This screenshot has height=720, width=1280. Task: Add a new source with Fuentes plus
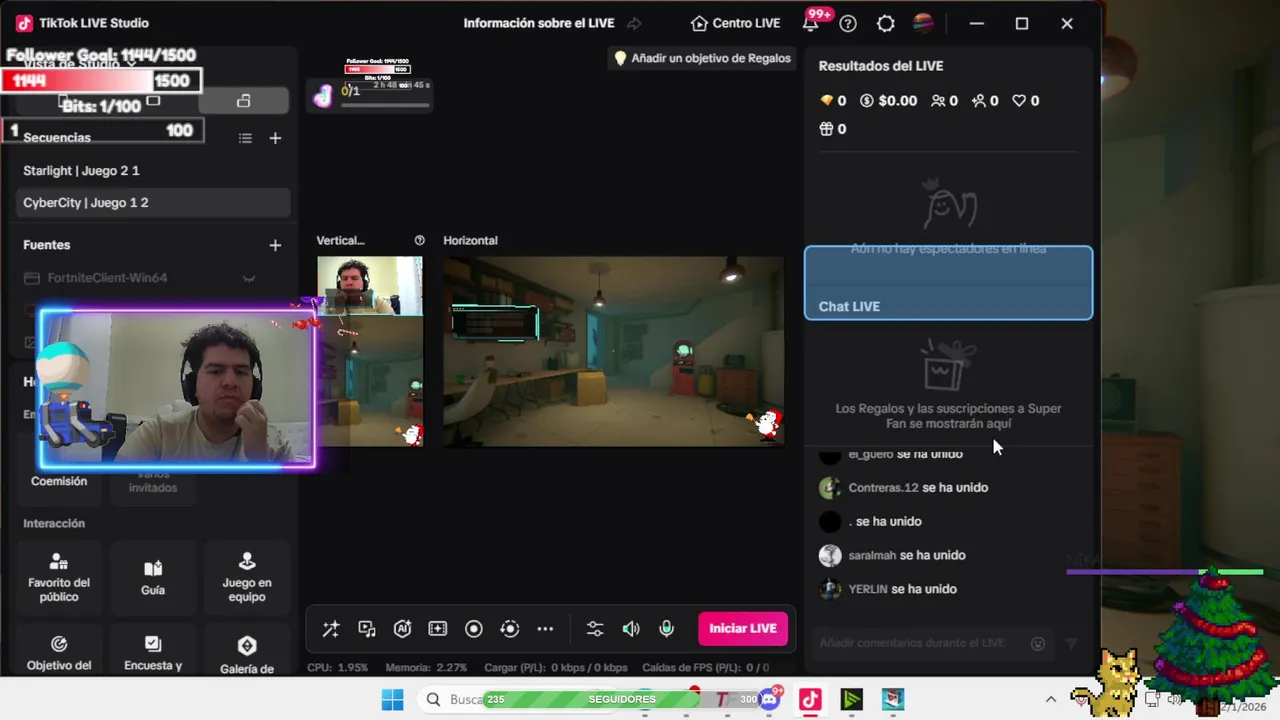pyautogui.click(x=275, y=245)
